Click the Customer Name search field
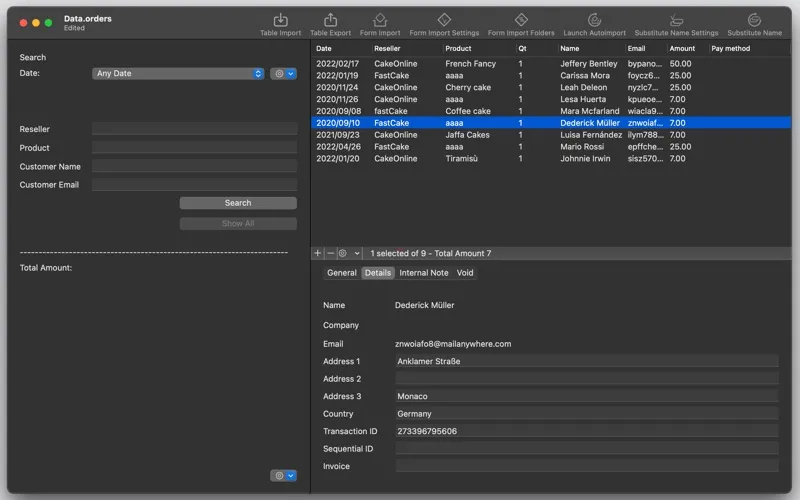The width and height of the screenshot is (800, 500). coord(194,166)
